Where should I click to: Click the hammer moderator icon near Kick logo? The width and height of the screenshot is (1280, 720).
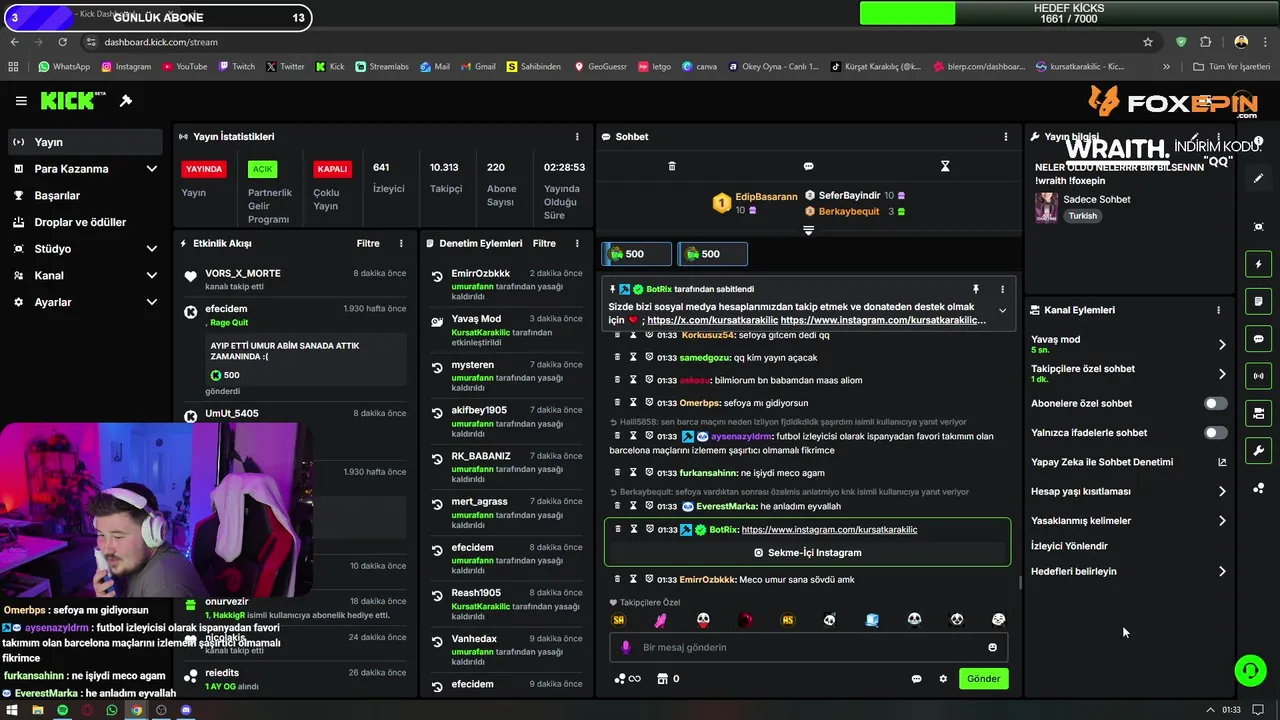click(x=126, y=101)
